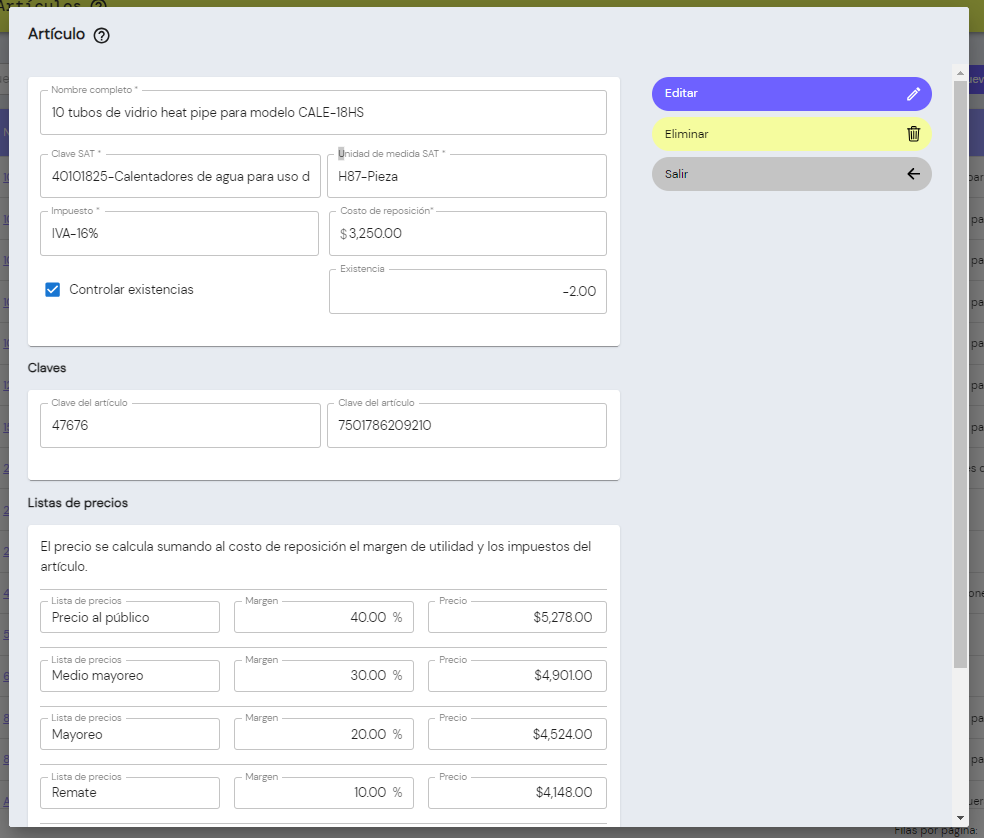Click the Nombre completo text field
The width and height of the screenshot is (984, 838).
coord(323,113)
